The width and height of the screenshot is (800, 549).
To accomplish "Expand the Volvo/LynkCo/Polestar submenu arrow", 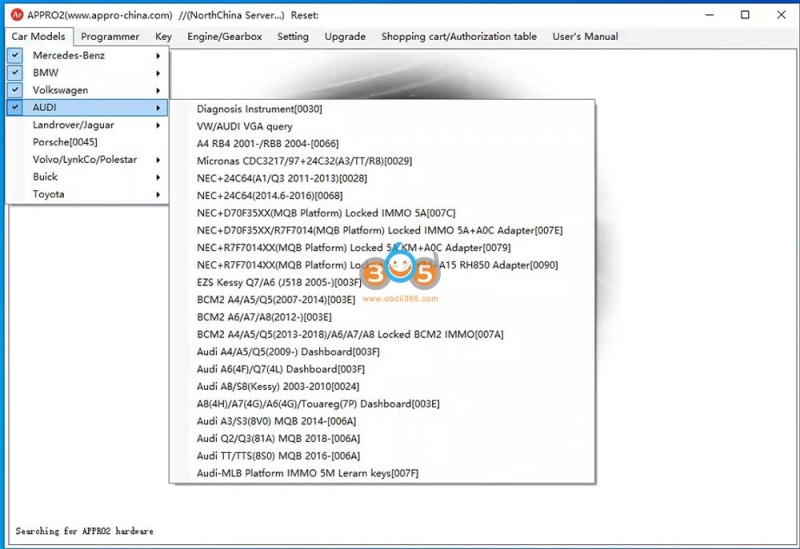I will click(158, 160).
